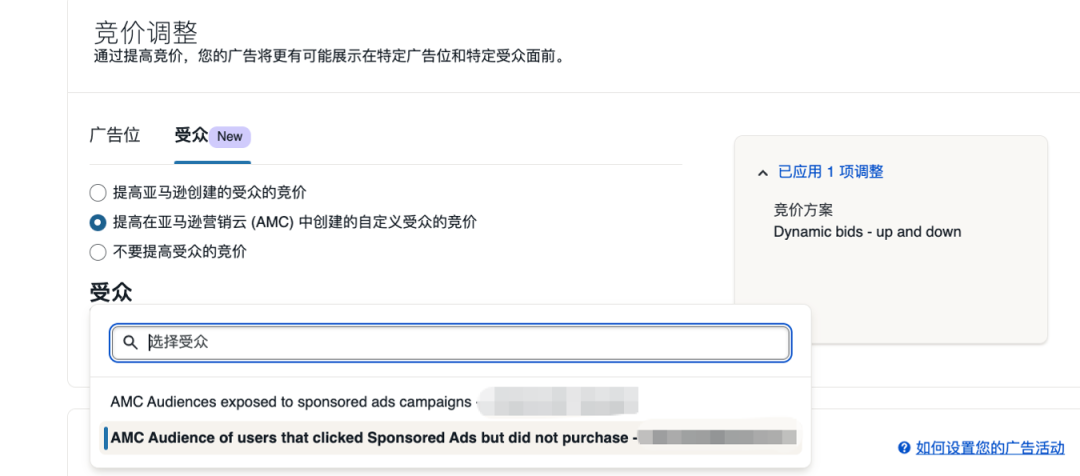Viewport: 1080px width, 476px height.
Task: Open the 如何设置您的广告活动 help link
Action: tap(990, 448)
